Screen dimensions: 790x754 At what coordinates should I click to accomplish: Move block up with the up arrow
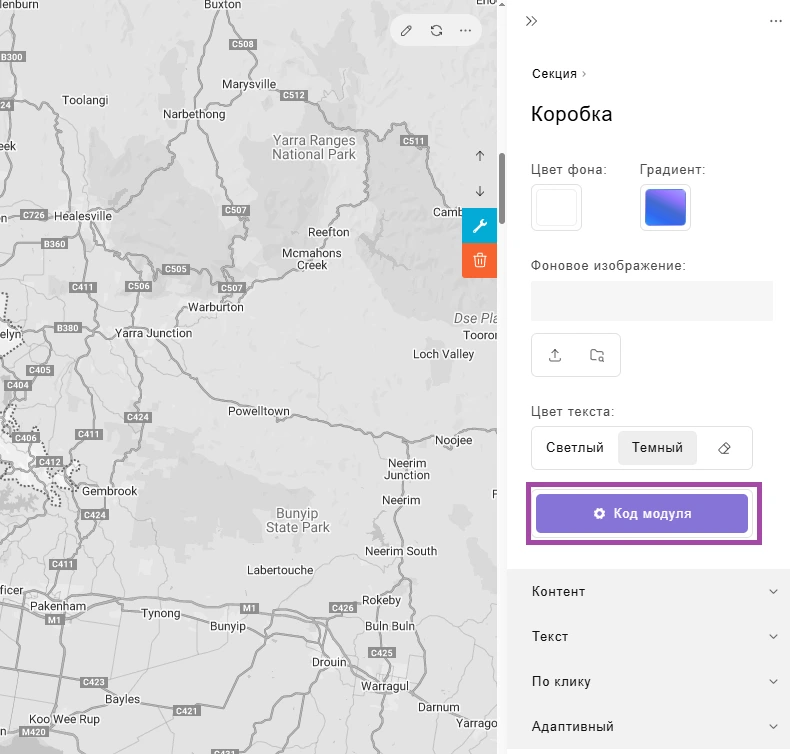(x=480, y=156)
